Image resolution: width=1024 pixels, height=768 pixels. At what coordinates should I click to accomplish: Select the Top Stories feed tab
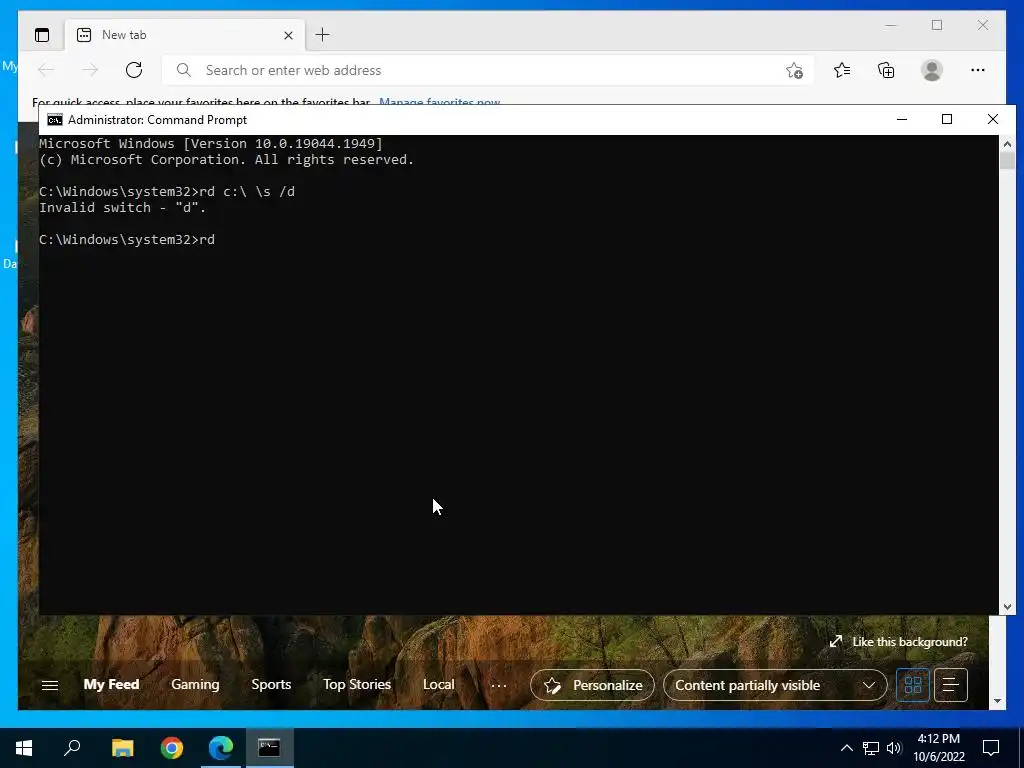[357, 684]
